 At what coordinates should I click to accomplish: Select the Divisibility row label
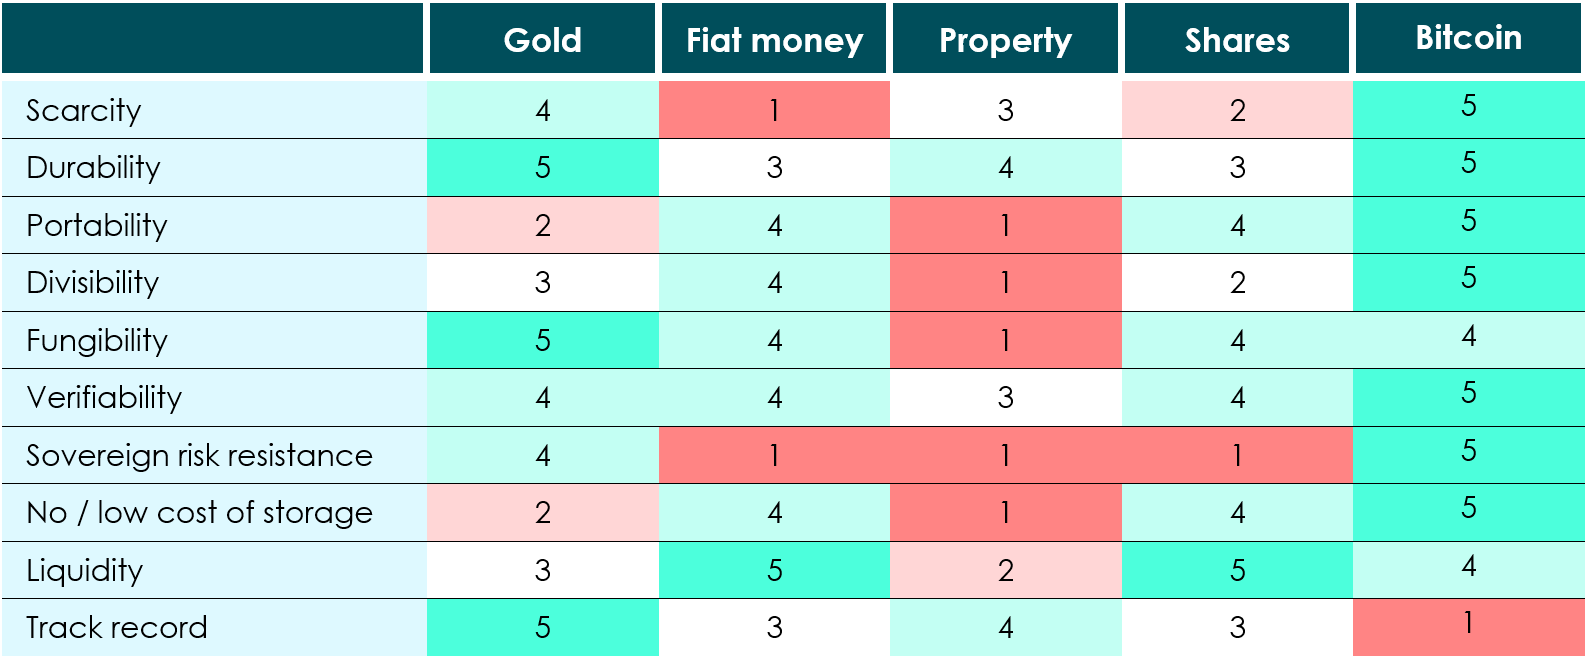point(93,282)
